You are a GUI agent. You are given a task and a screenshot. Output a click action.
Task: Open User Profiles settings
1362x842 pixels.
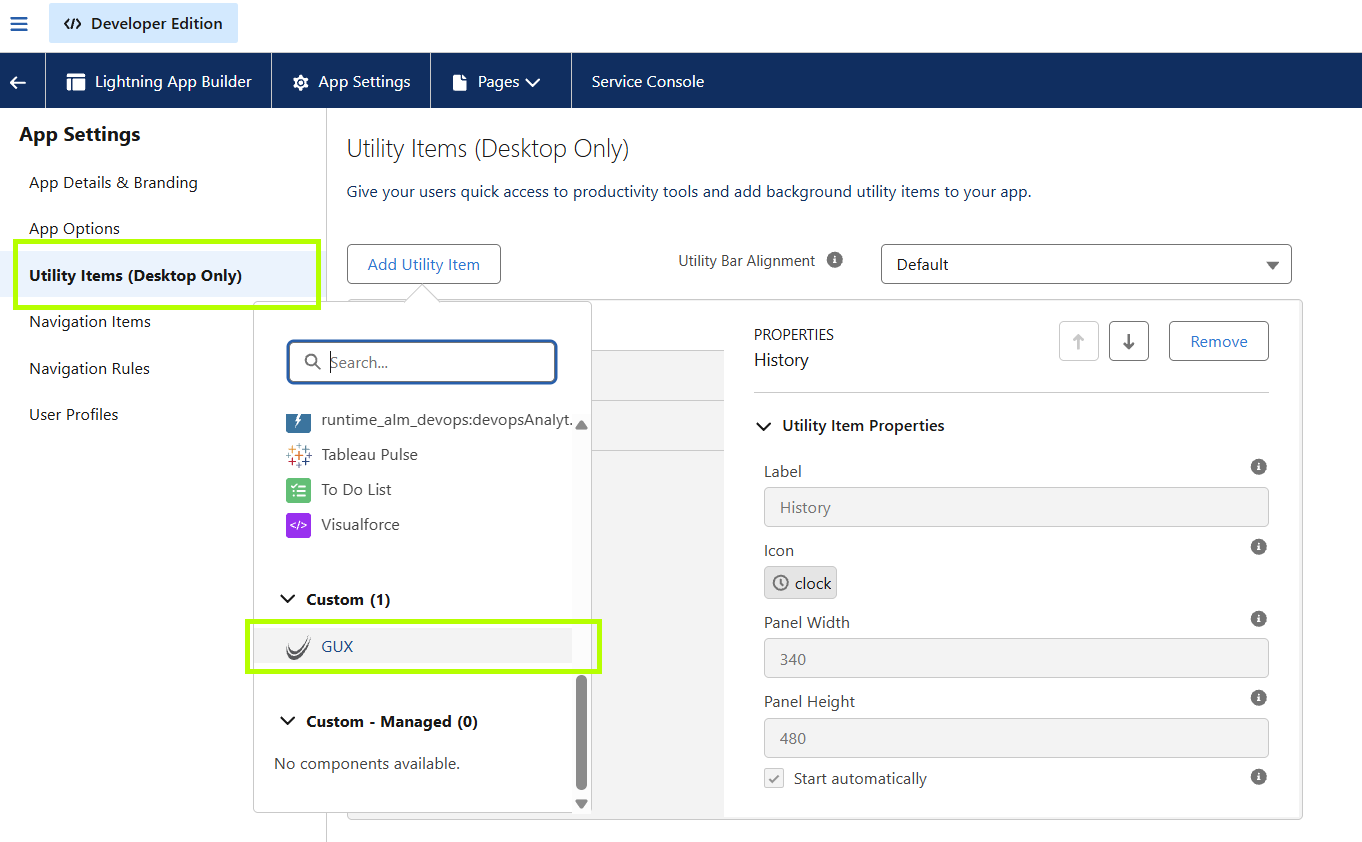coord(74,415)
